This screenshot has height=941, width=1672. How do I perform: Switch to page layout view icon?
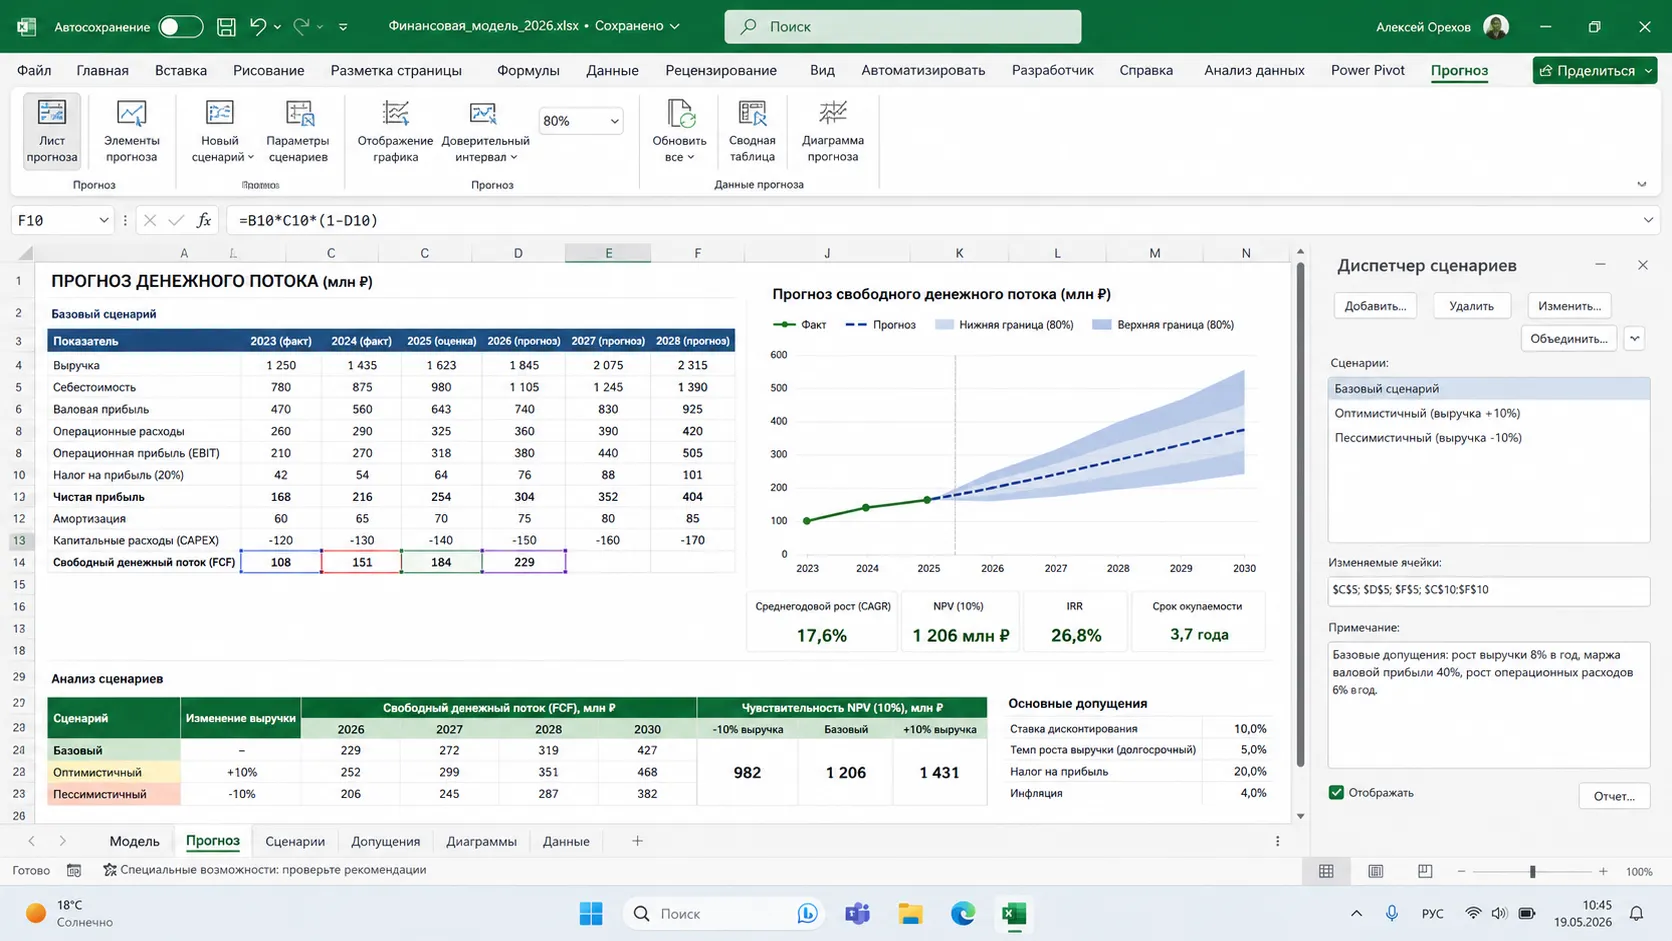(1376, 871)
